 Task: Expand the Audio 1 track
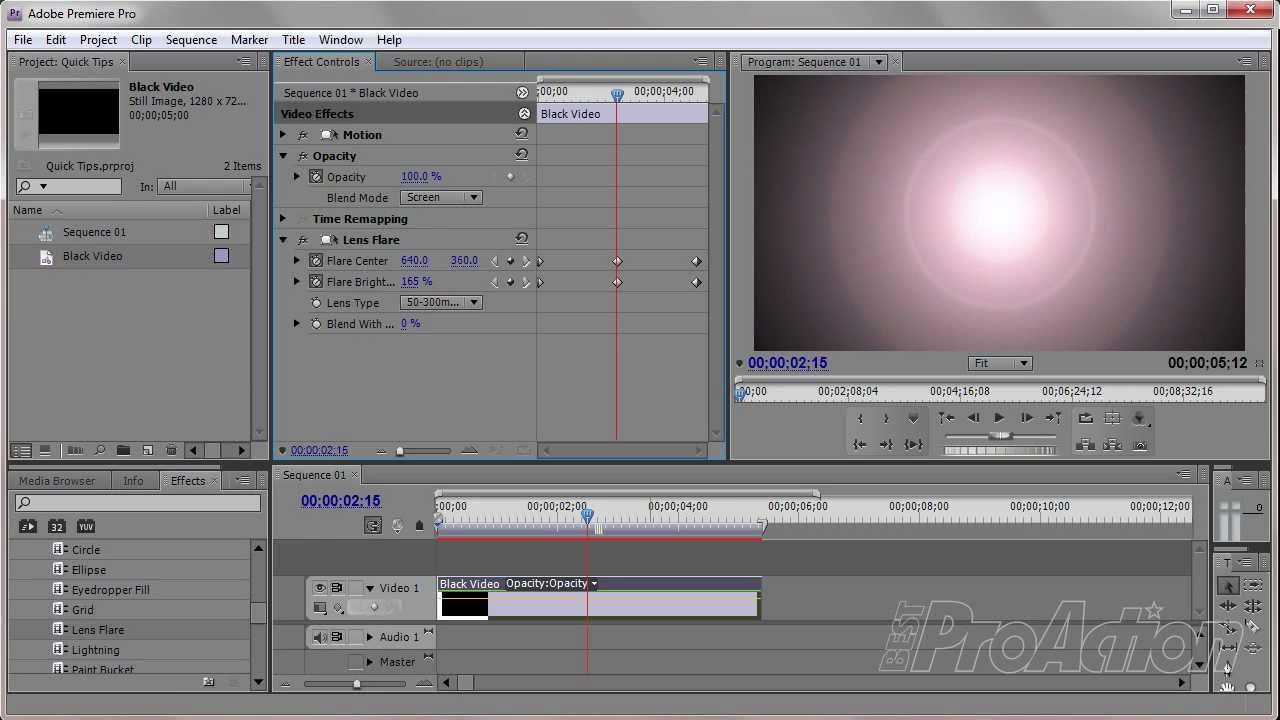(x=370, y=637)
